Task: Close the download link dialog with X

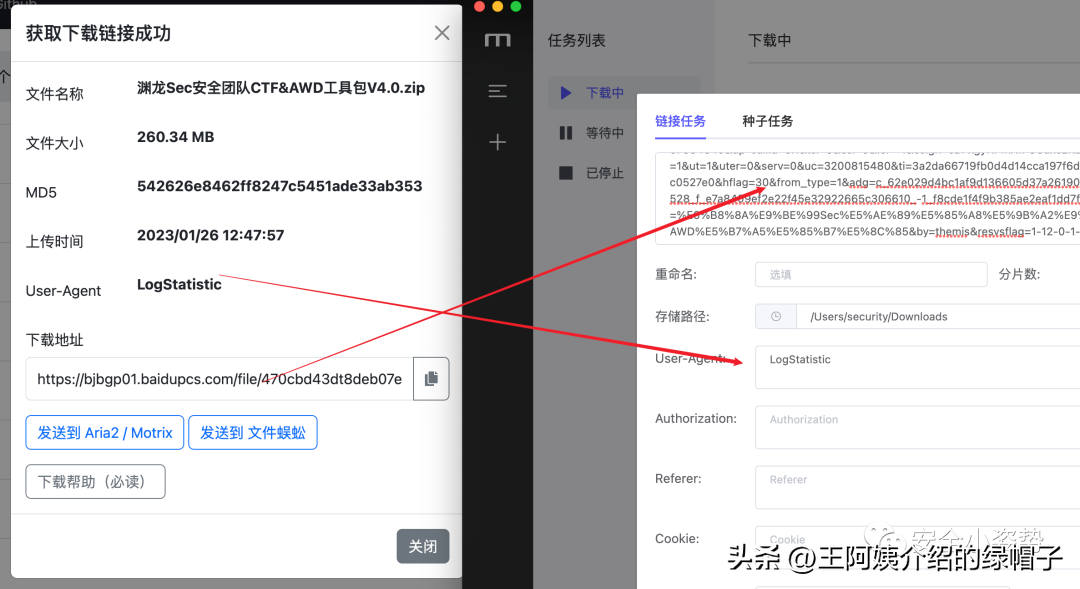Action: point(442,32)
